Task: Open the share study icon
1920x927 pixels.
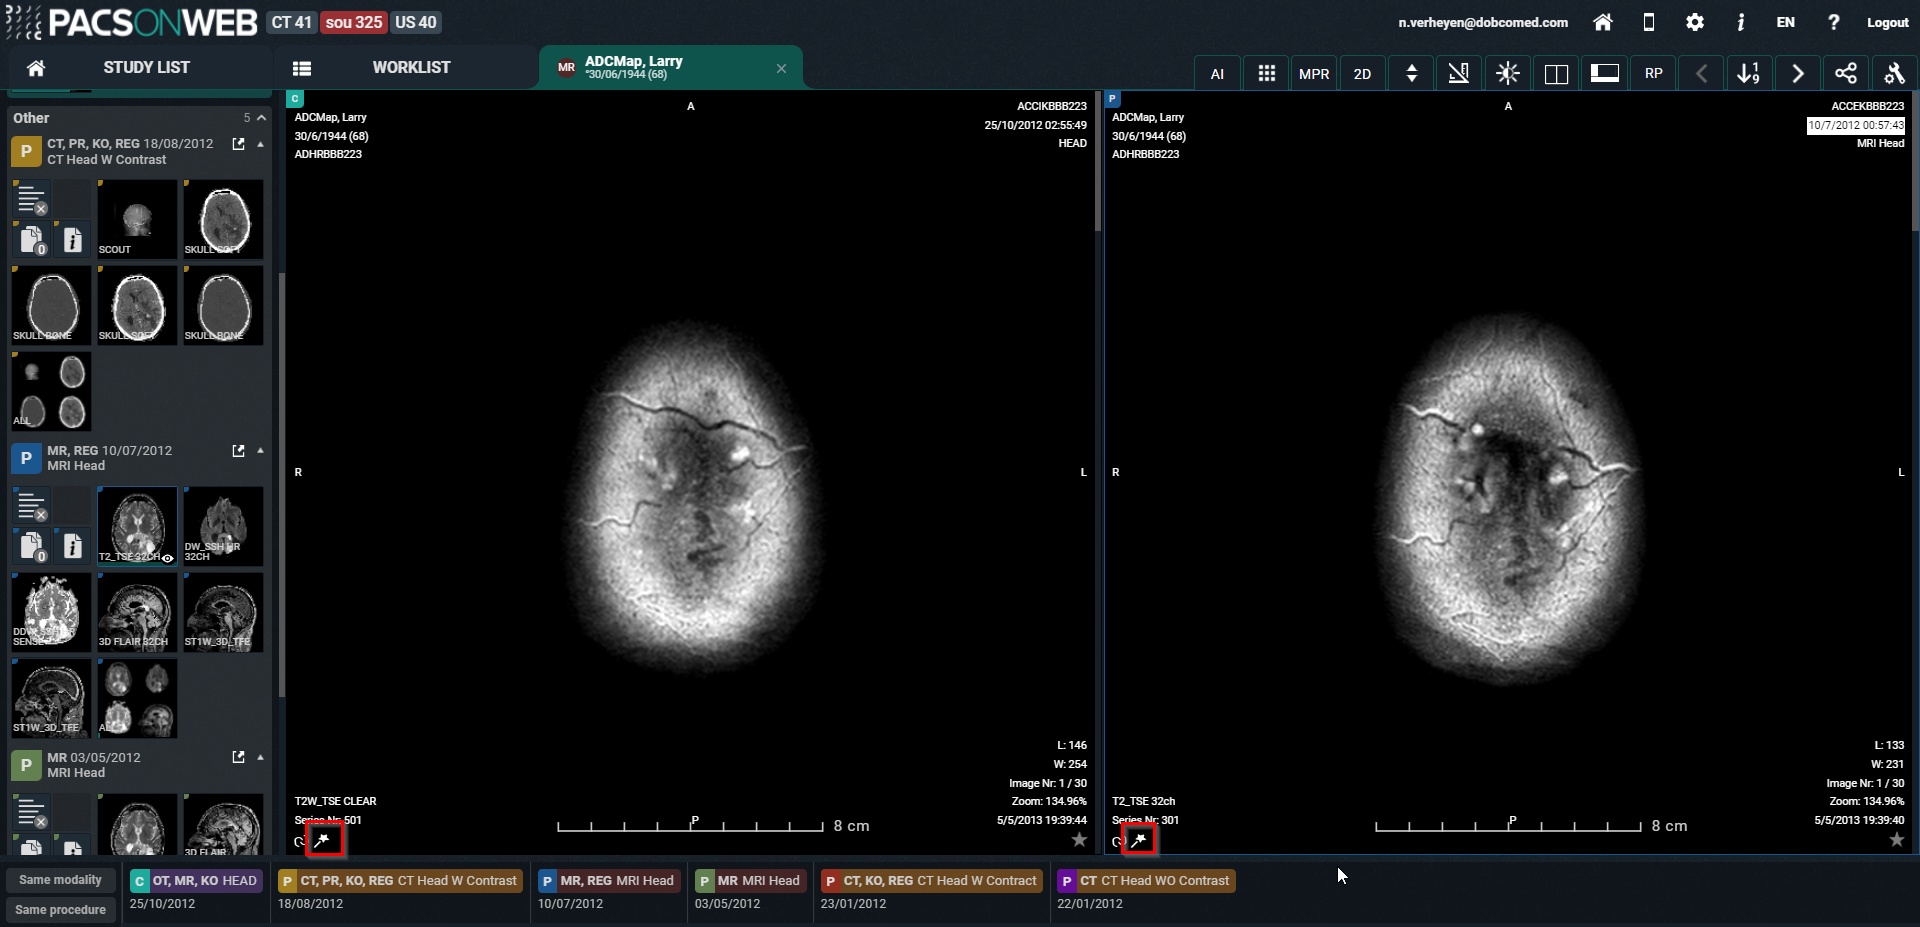Action: coord(1846,74)
